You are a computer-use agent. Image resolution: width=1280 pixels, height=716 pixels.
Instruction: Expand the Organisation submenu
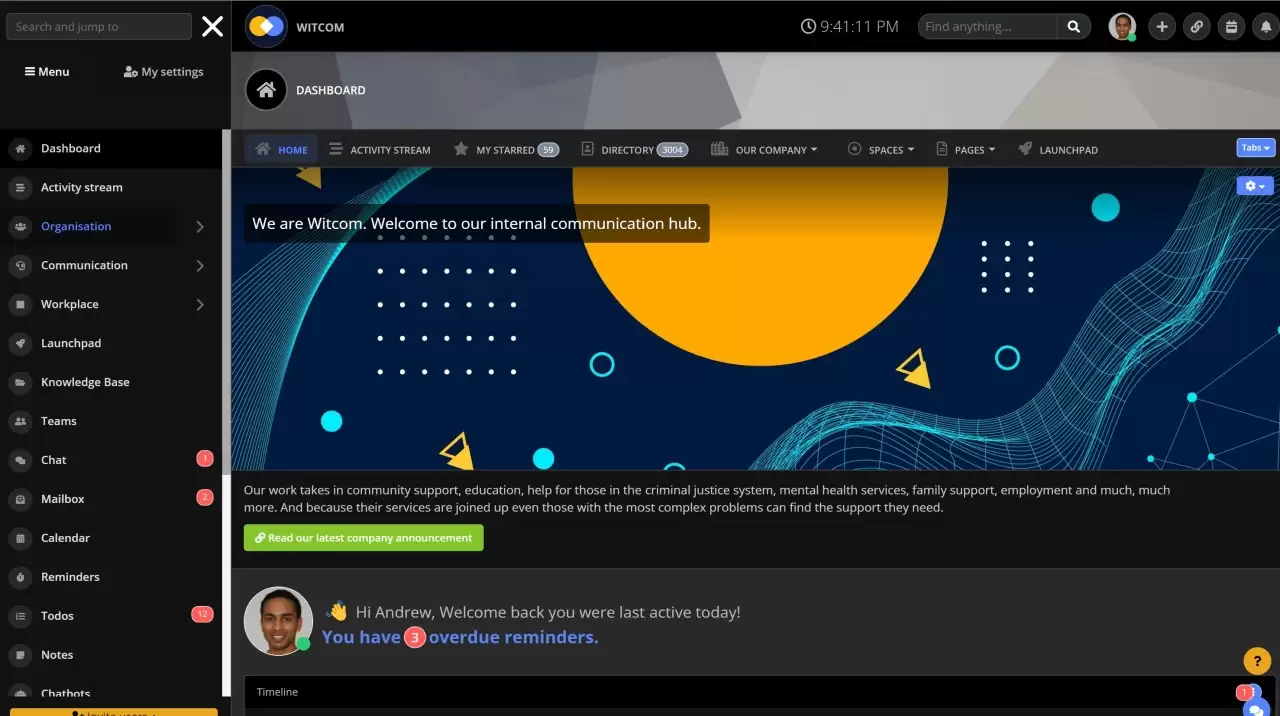(x=199, y=227)
